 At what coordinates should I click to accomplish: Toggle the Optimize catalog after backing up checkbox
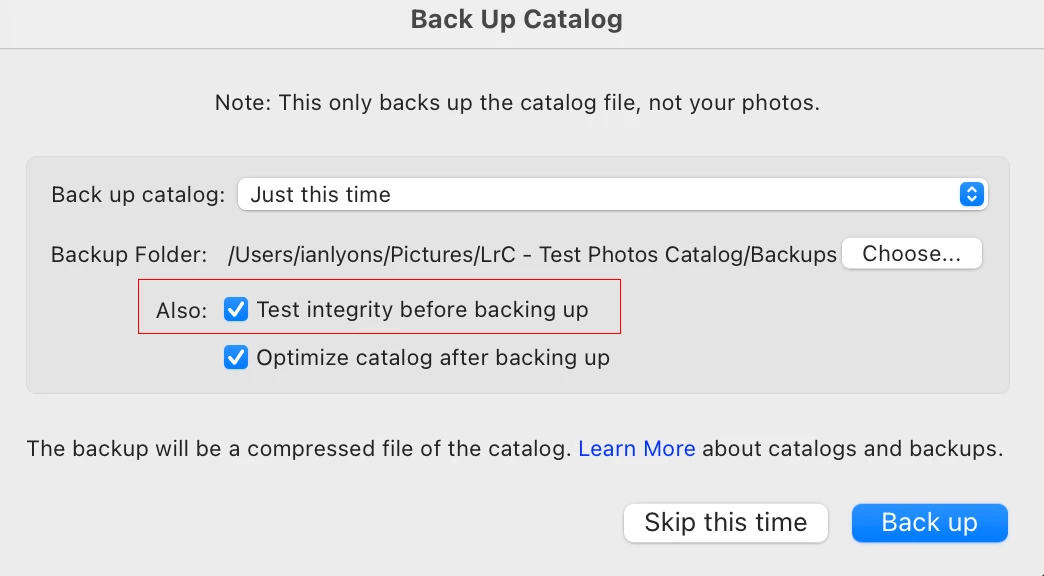[x=236, y=357]
